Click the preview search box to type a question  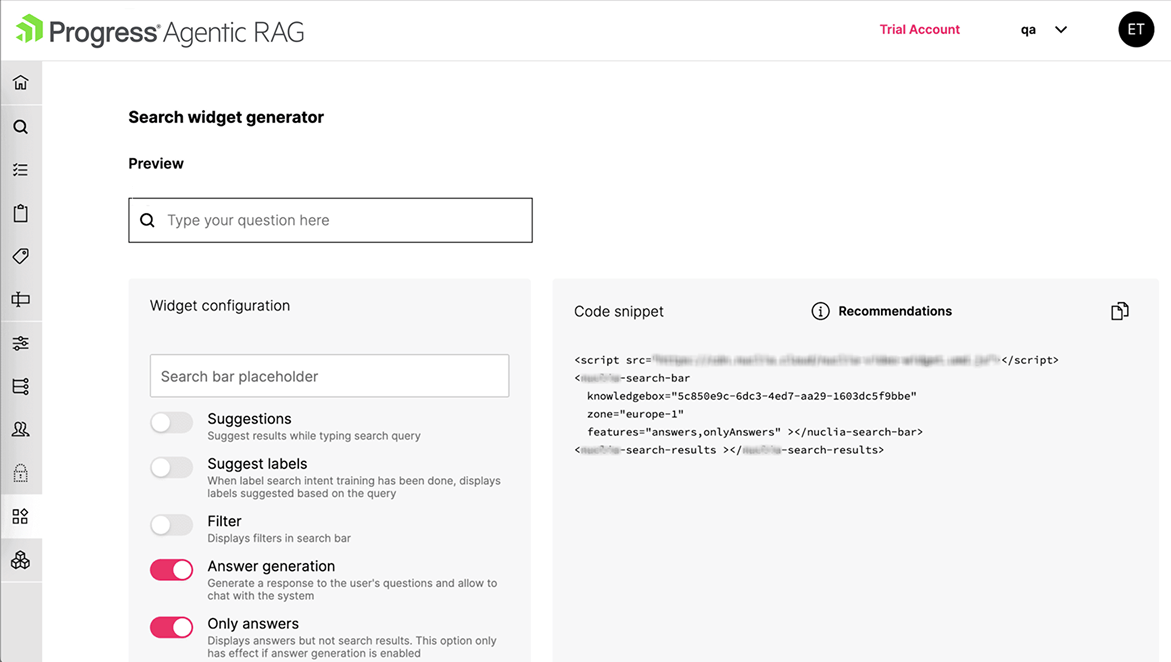330,220
